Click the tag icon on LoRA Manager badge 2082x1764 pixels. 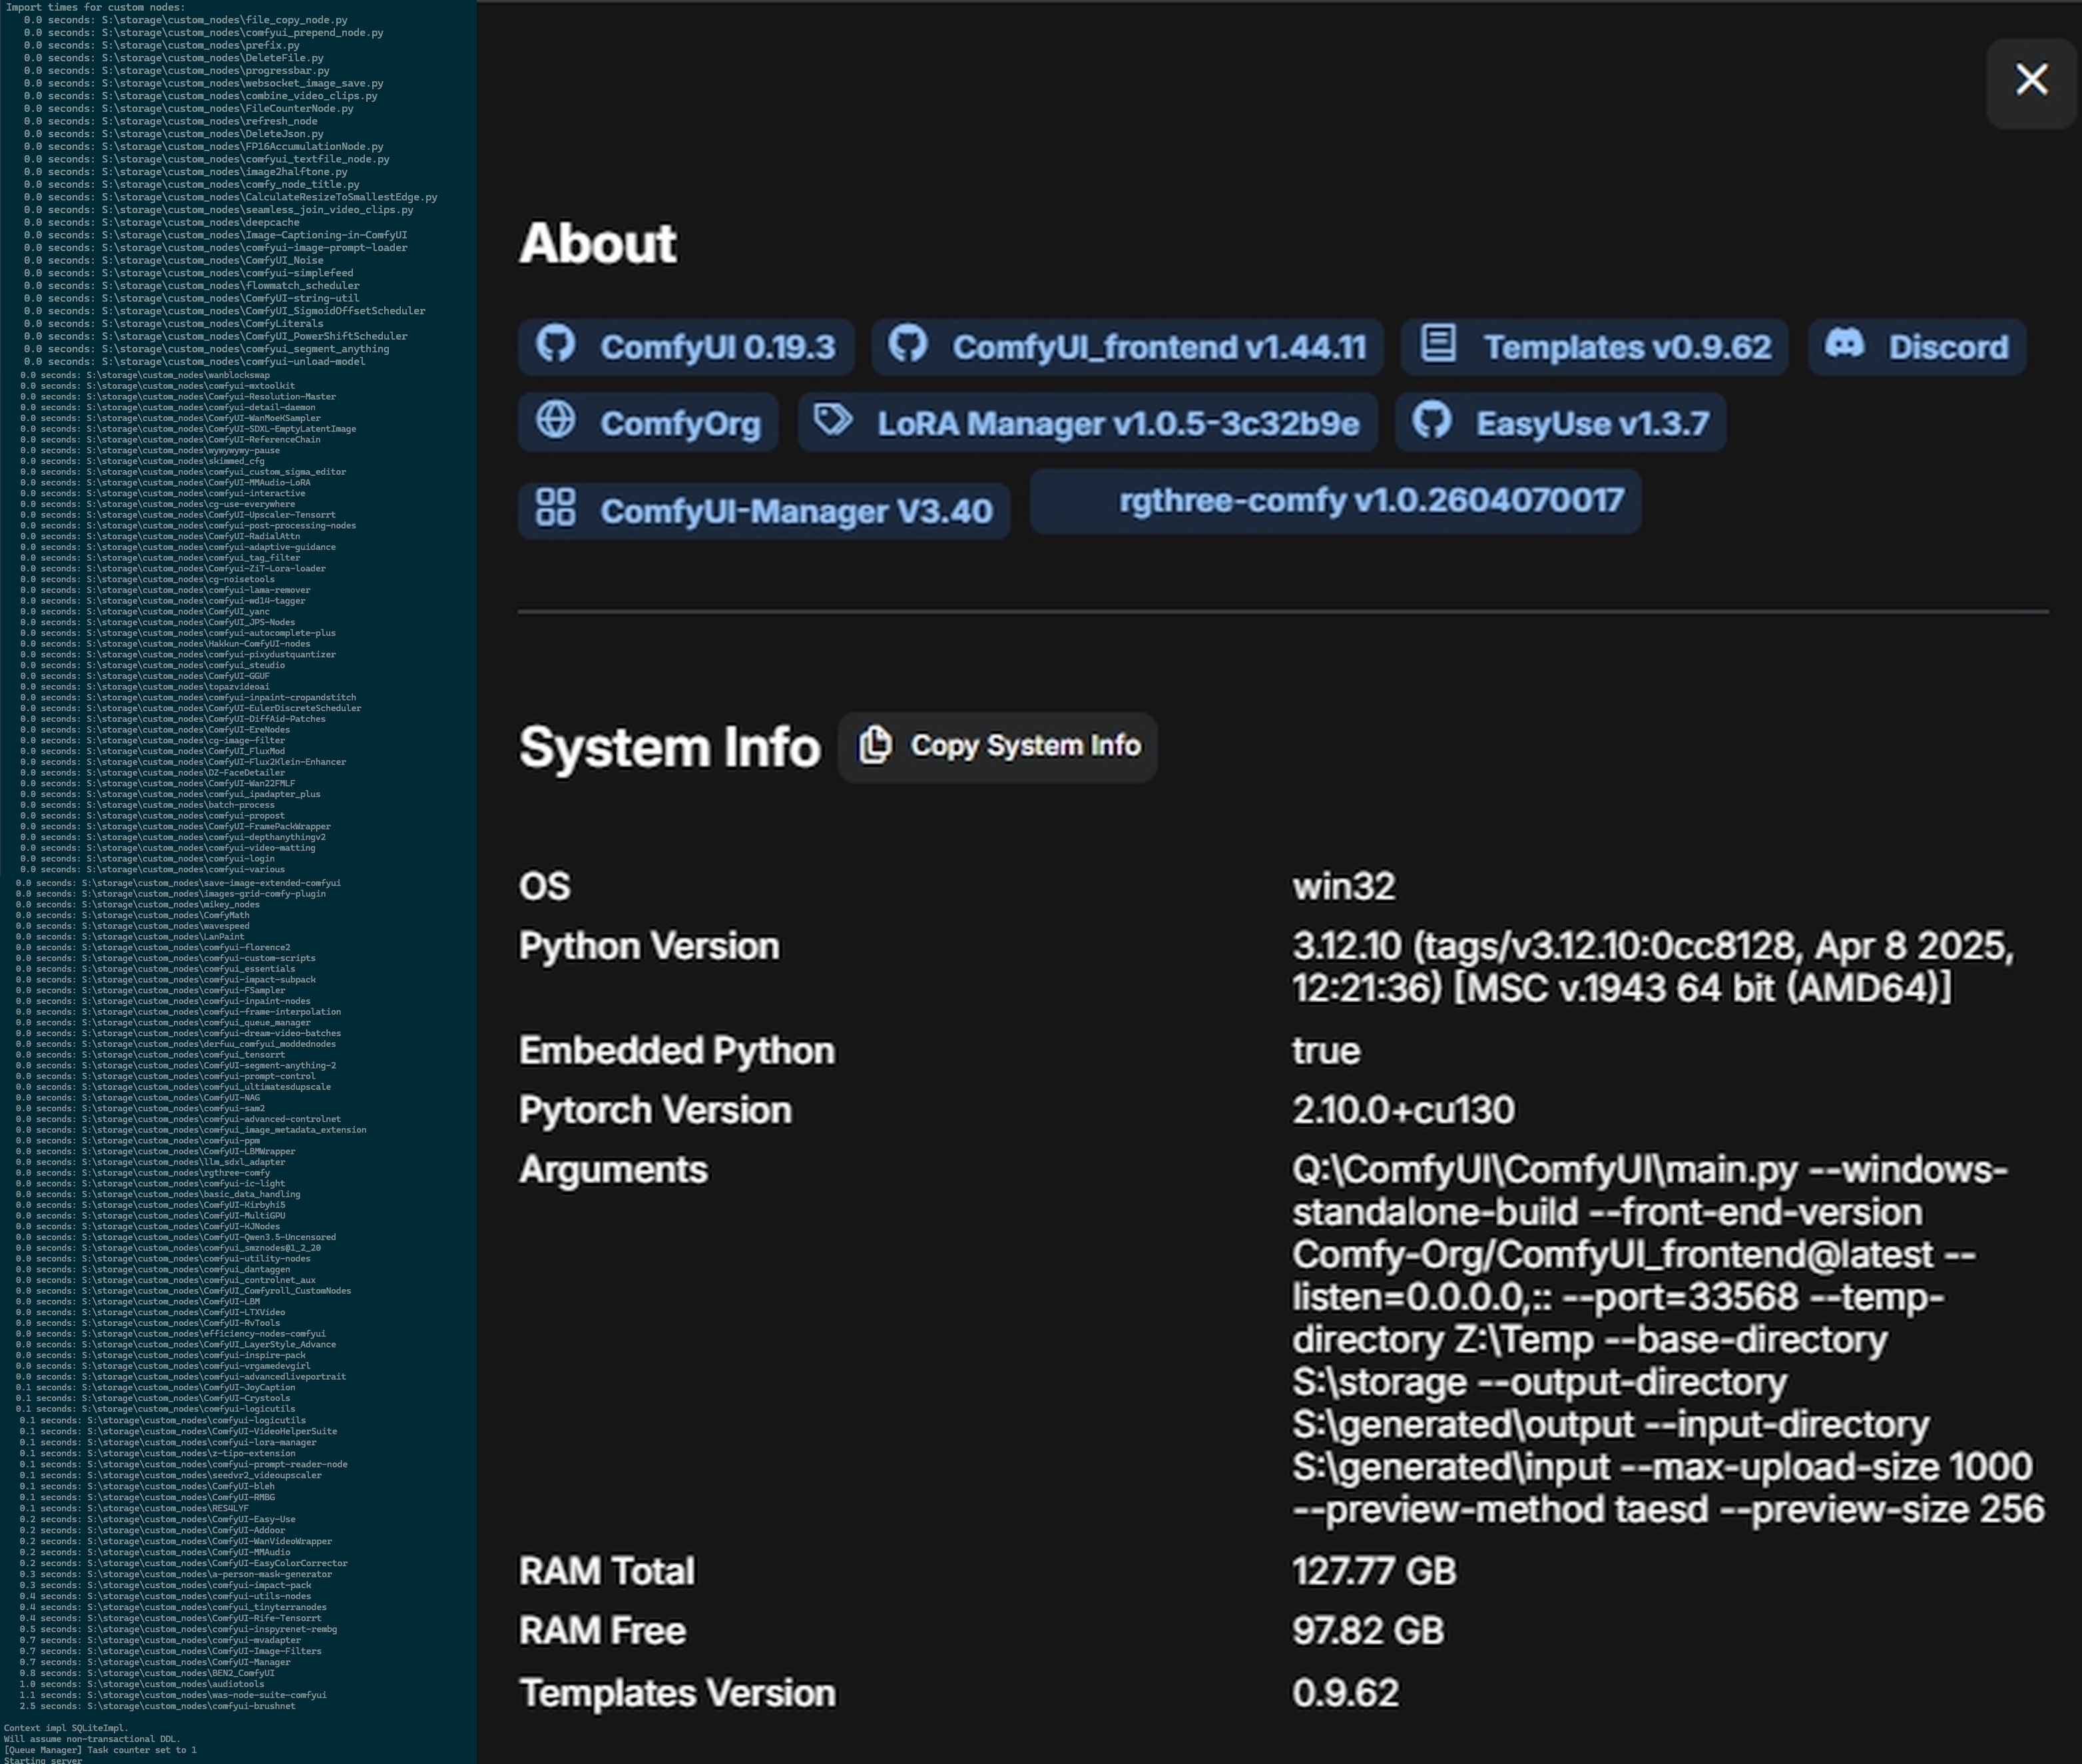pyautogui.click(x=833, y=420)
